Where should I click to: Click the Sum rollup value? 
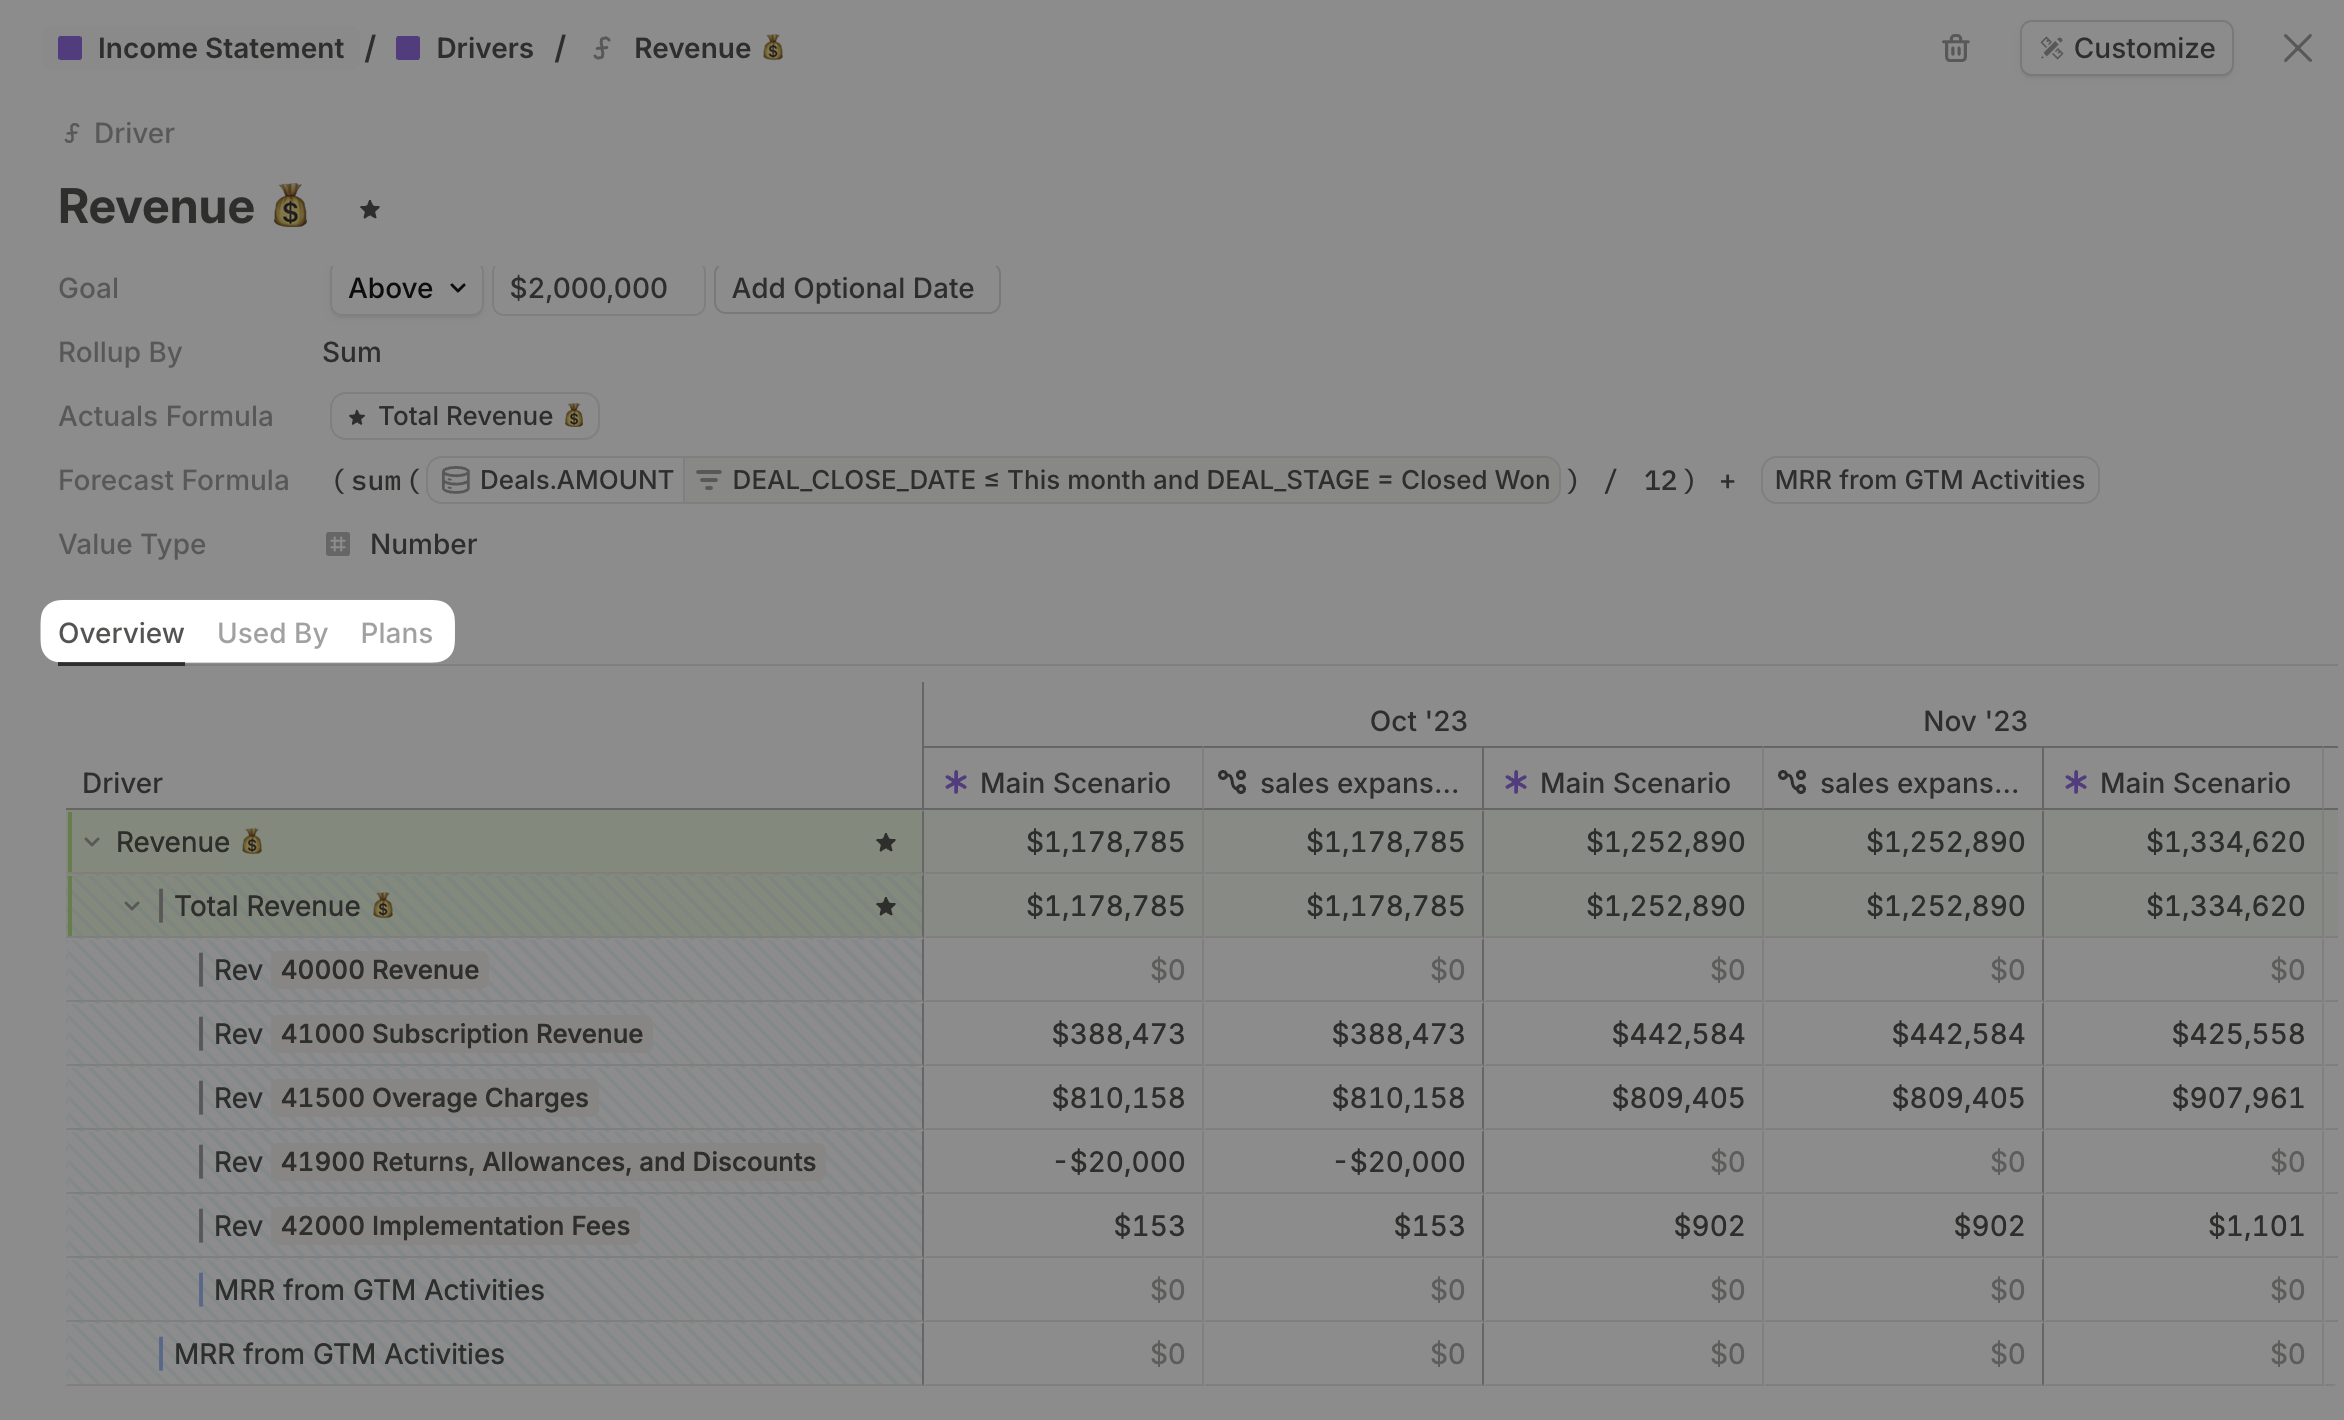[x=351, y=353]
